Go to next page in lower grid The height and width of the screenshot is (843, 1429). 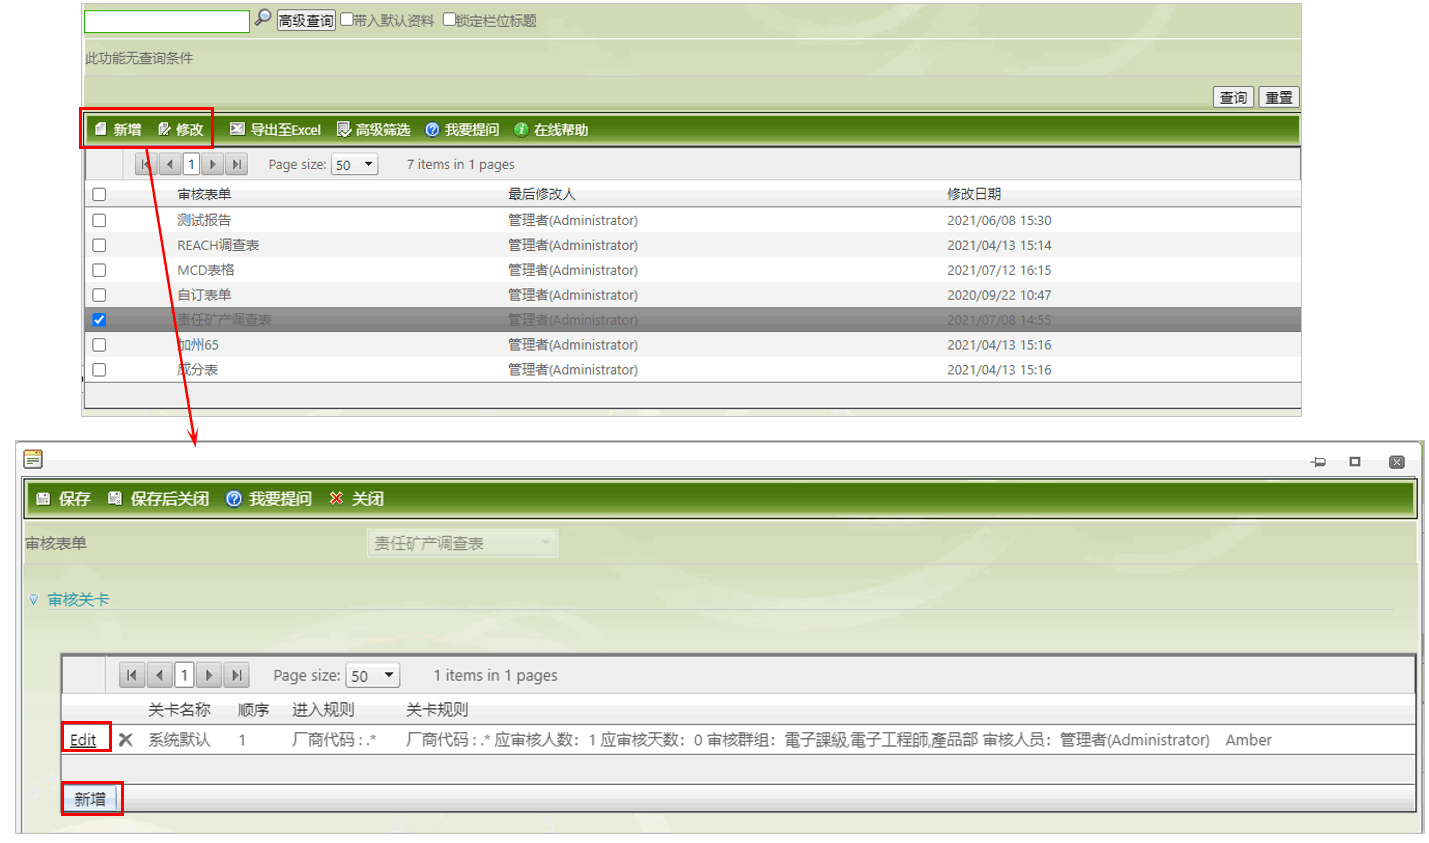[209, 675]
